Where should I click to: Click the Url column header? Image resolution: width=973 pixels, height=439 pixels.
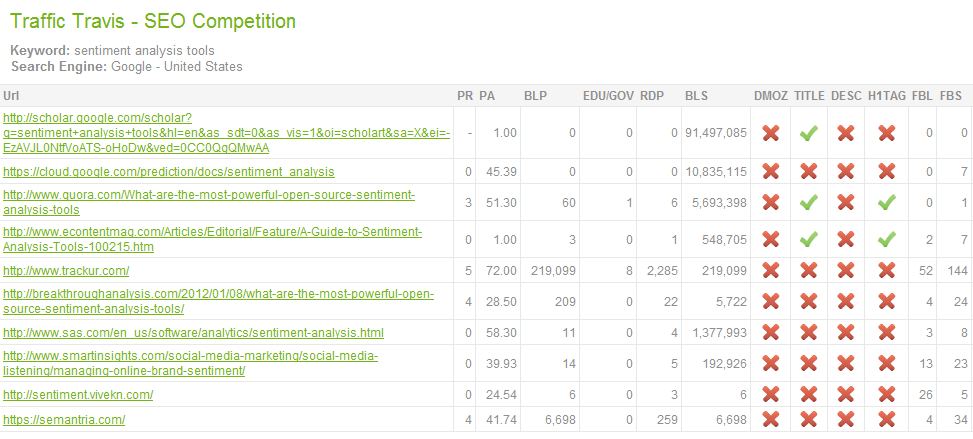[x=10, y=96]
